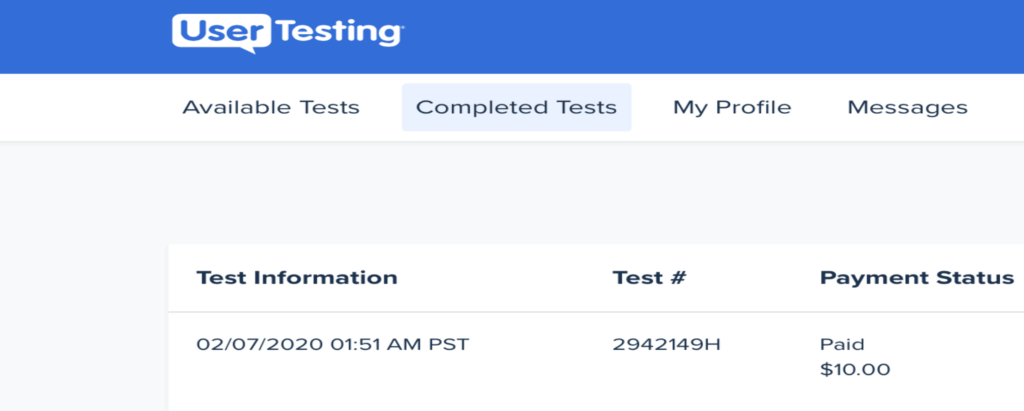Click the Payment Status column header
Viewport: 1024px width, 411px height.
[917, 278]
